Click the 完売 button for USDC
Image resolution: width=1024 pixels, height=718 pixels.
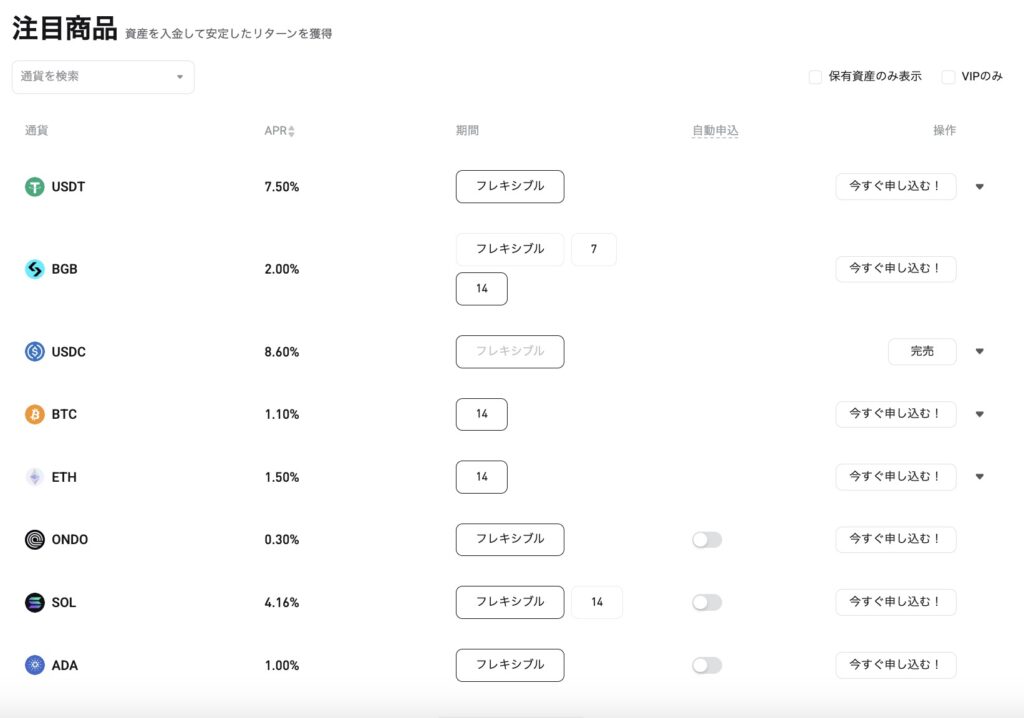[x=922, y=352]
